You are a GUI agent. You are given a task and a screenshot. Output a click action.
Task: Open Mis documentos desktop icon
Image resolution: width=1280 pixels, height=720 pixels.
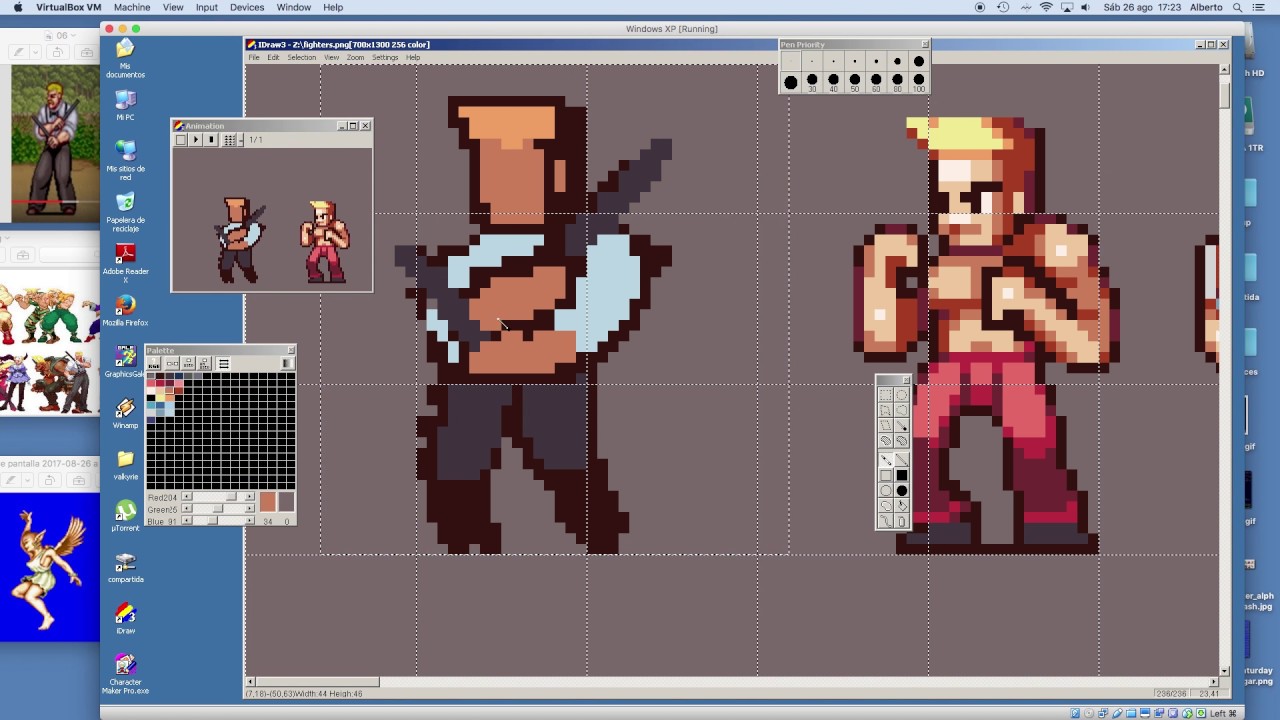125,58
